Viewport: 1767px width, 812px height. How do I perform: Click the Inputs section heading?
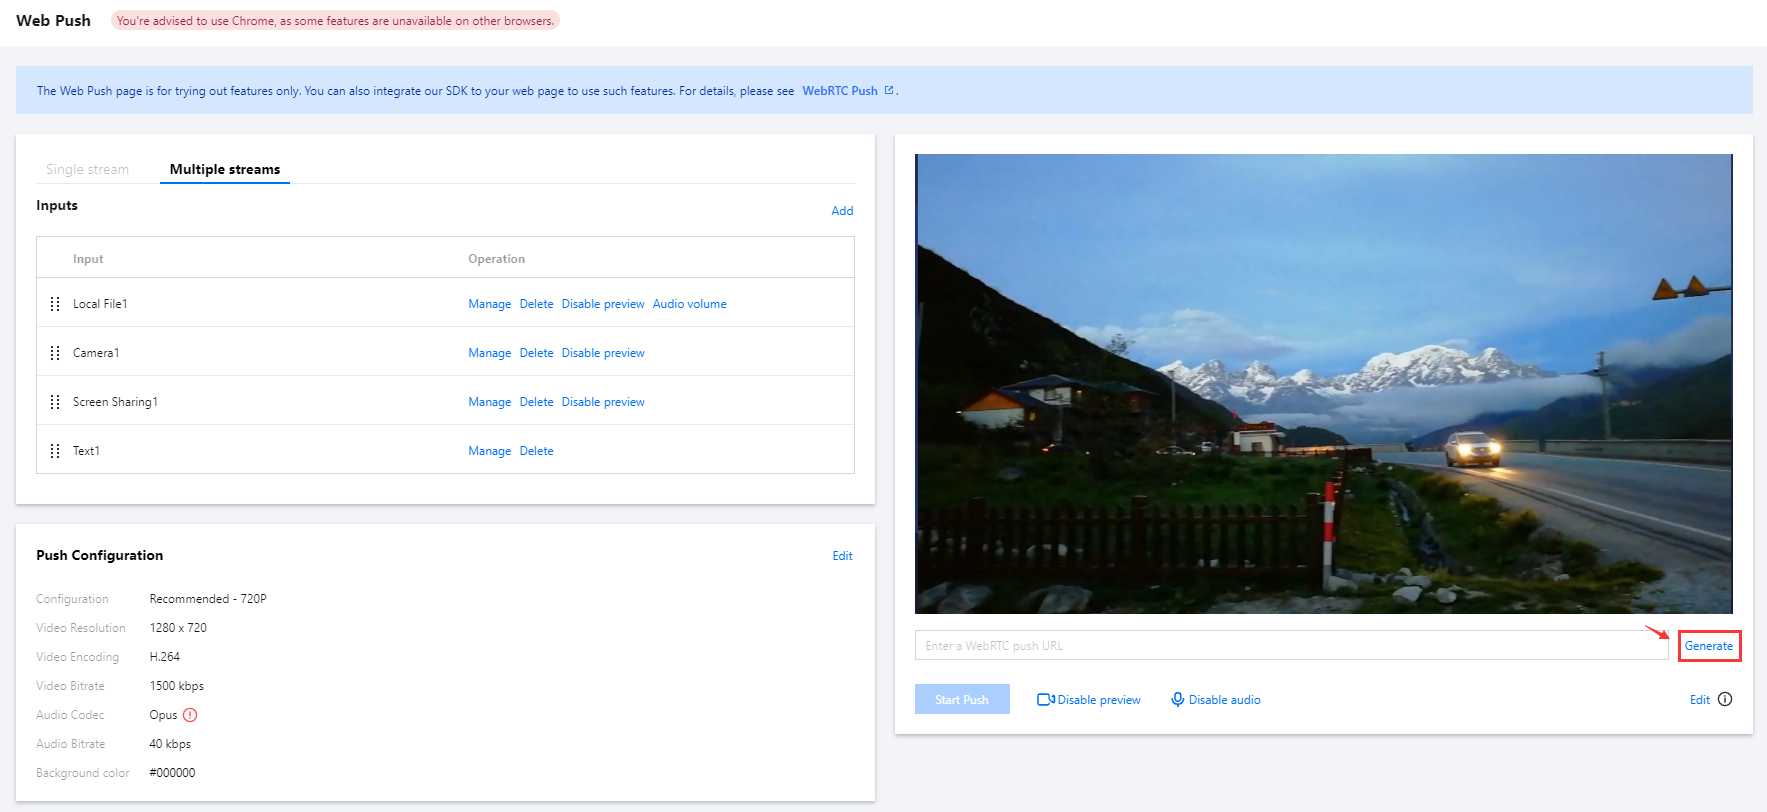pos(57,205)
